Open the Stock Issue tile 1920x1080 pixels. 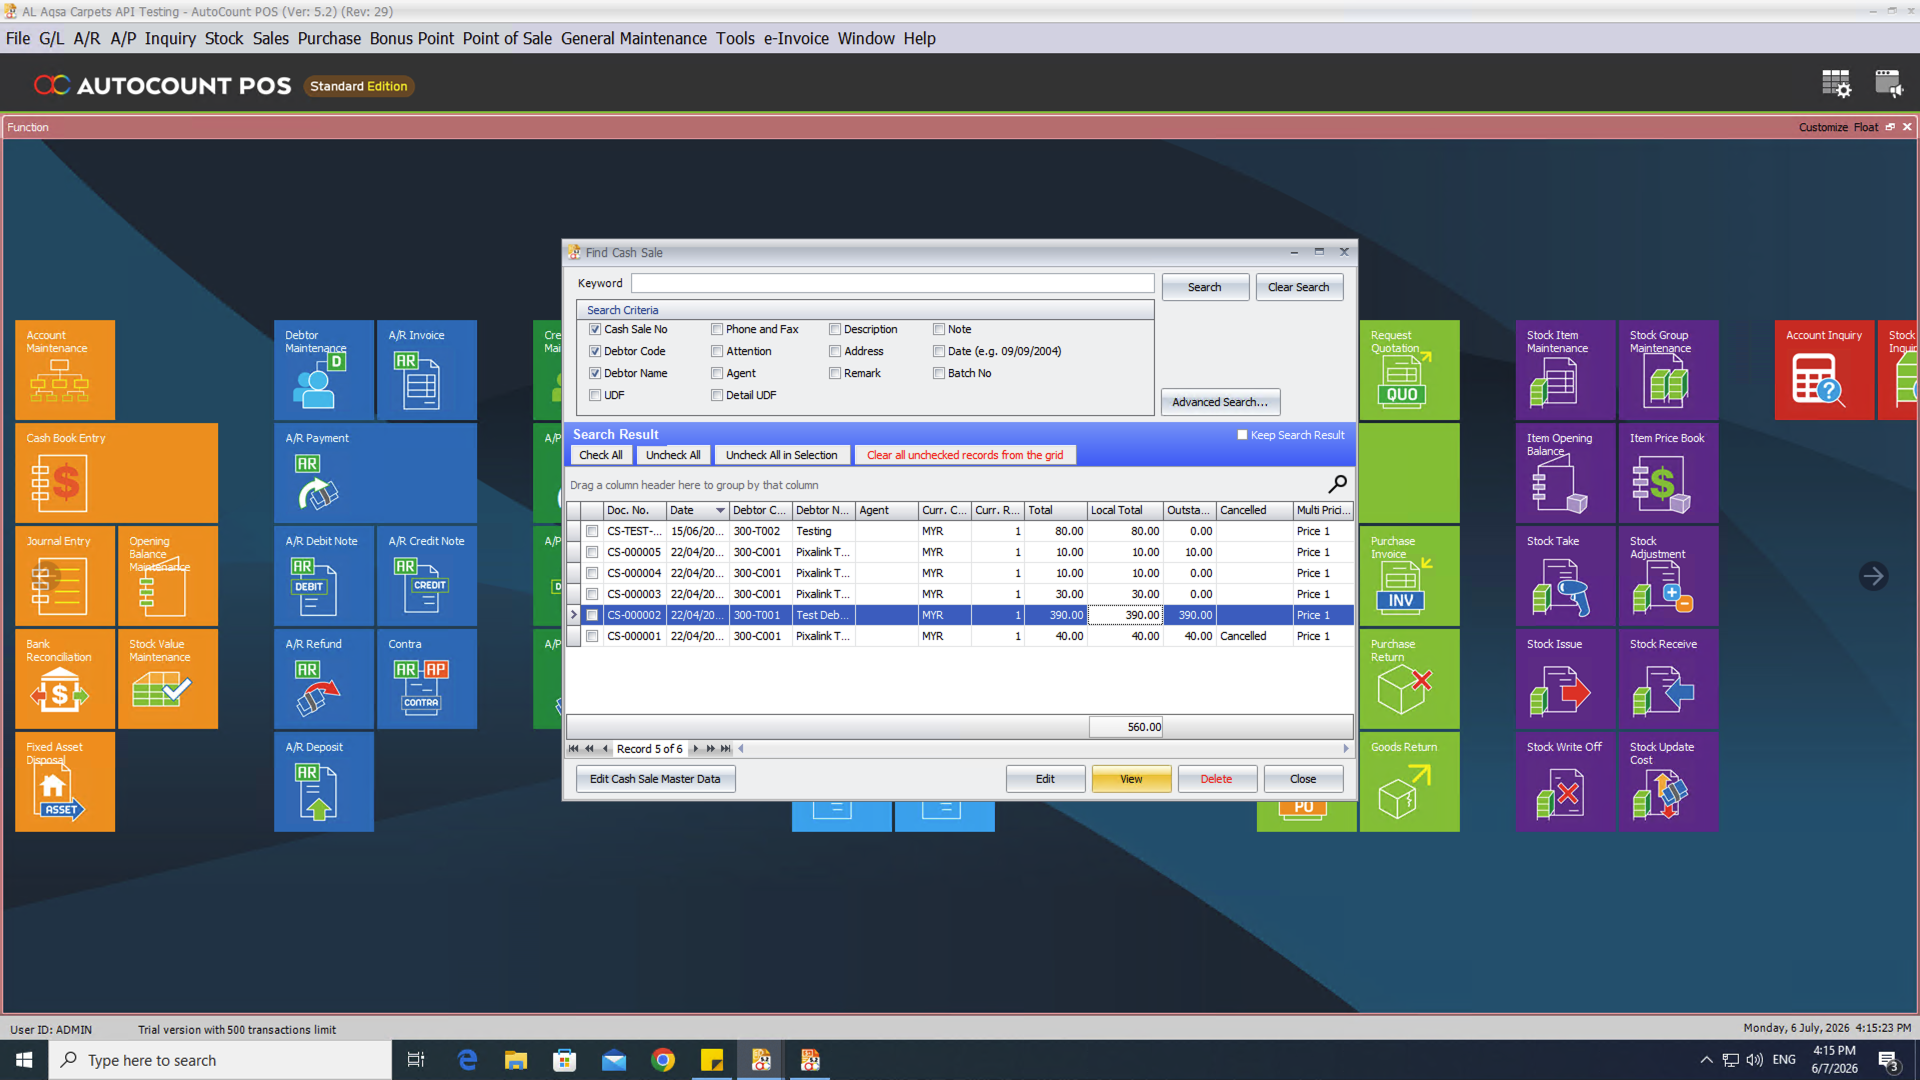pos(1566,679)
